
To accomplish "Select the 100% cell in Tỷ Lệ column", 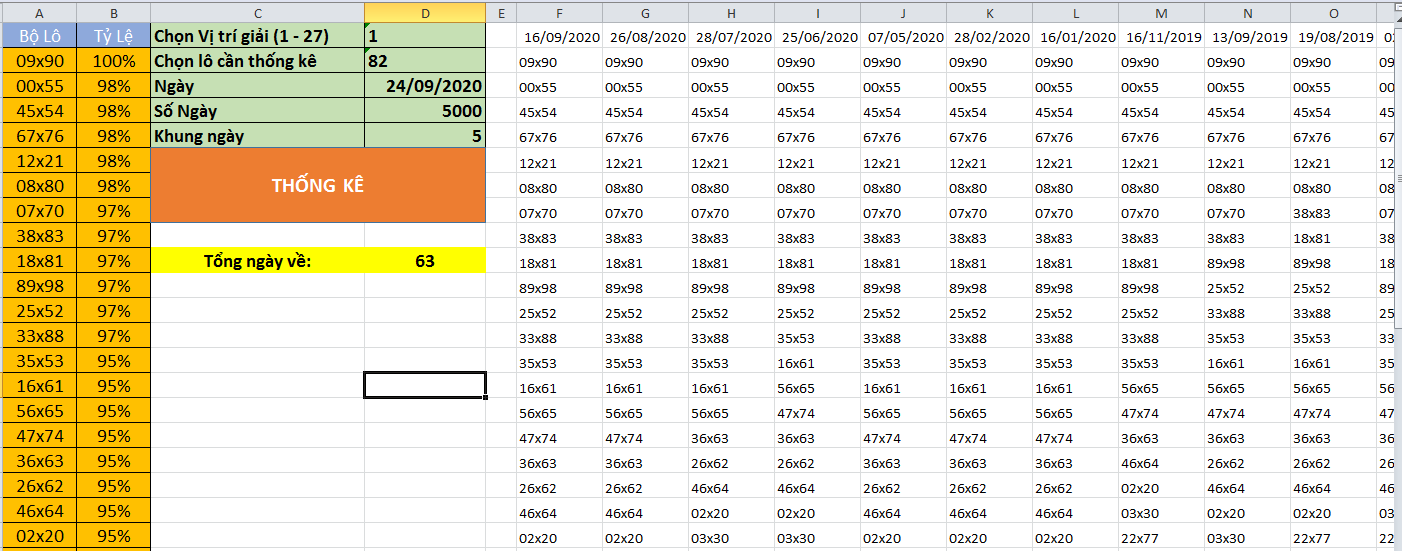I will click(x=114, y=61).
